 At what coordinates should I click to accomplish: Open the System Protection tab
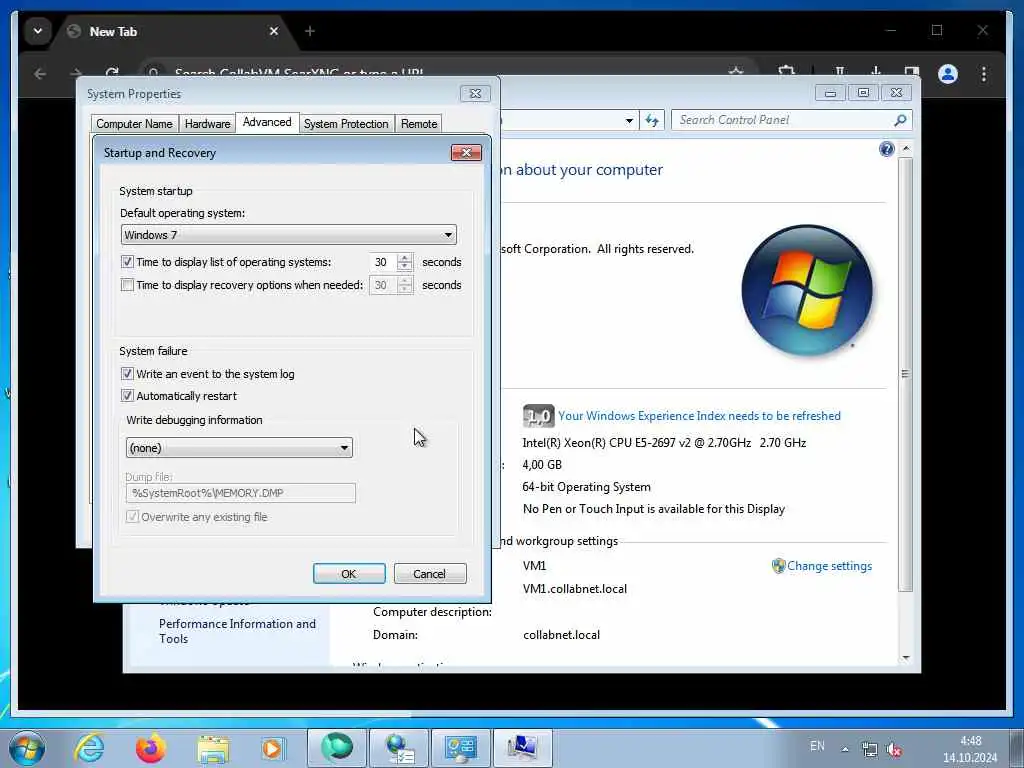click(x=346, y=123)
